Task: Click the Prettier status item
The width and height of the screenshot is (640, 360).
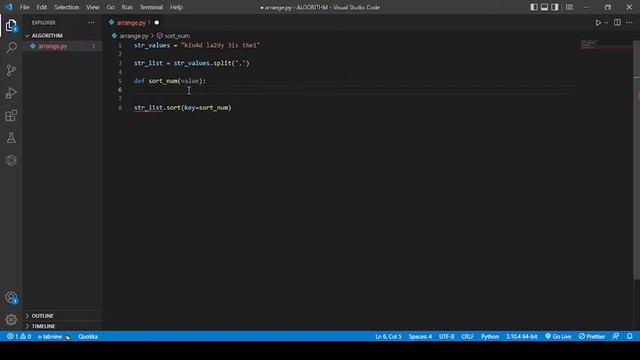Action: [592, 337]
